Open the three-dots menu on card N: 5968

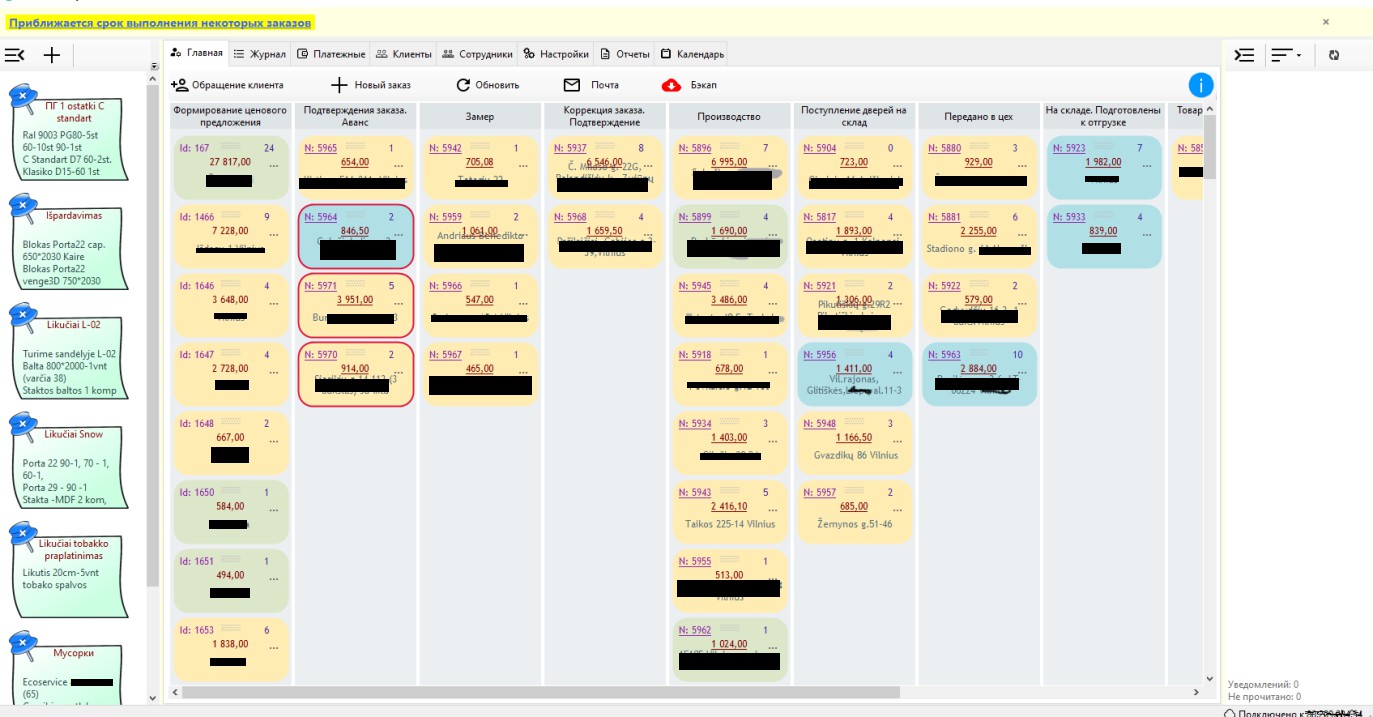[x=648, y=235]
